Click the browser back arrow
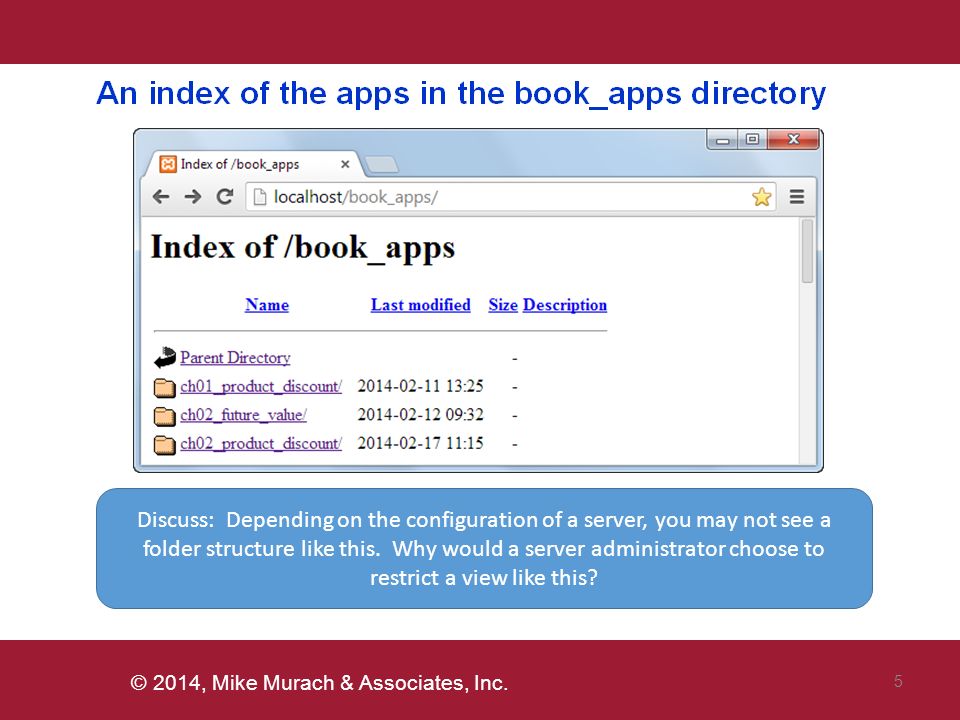Image resolution: width=960 pixels, height=720 pixels. 161,197
